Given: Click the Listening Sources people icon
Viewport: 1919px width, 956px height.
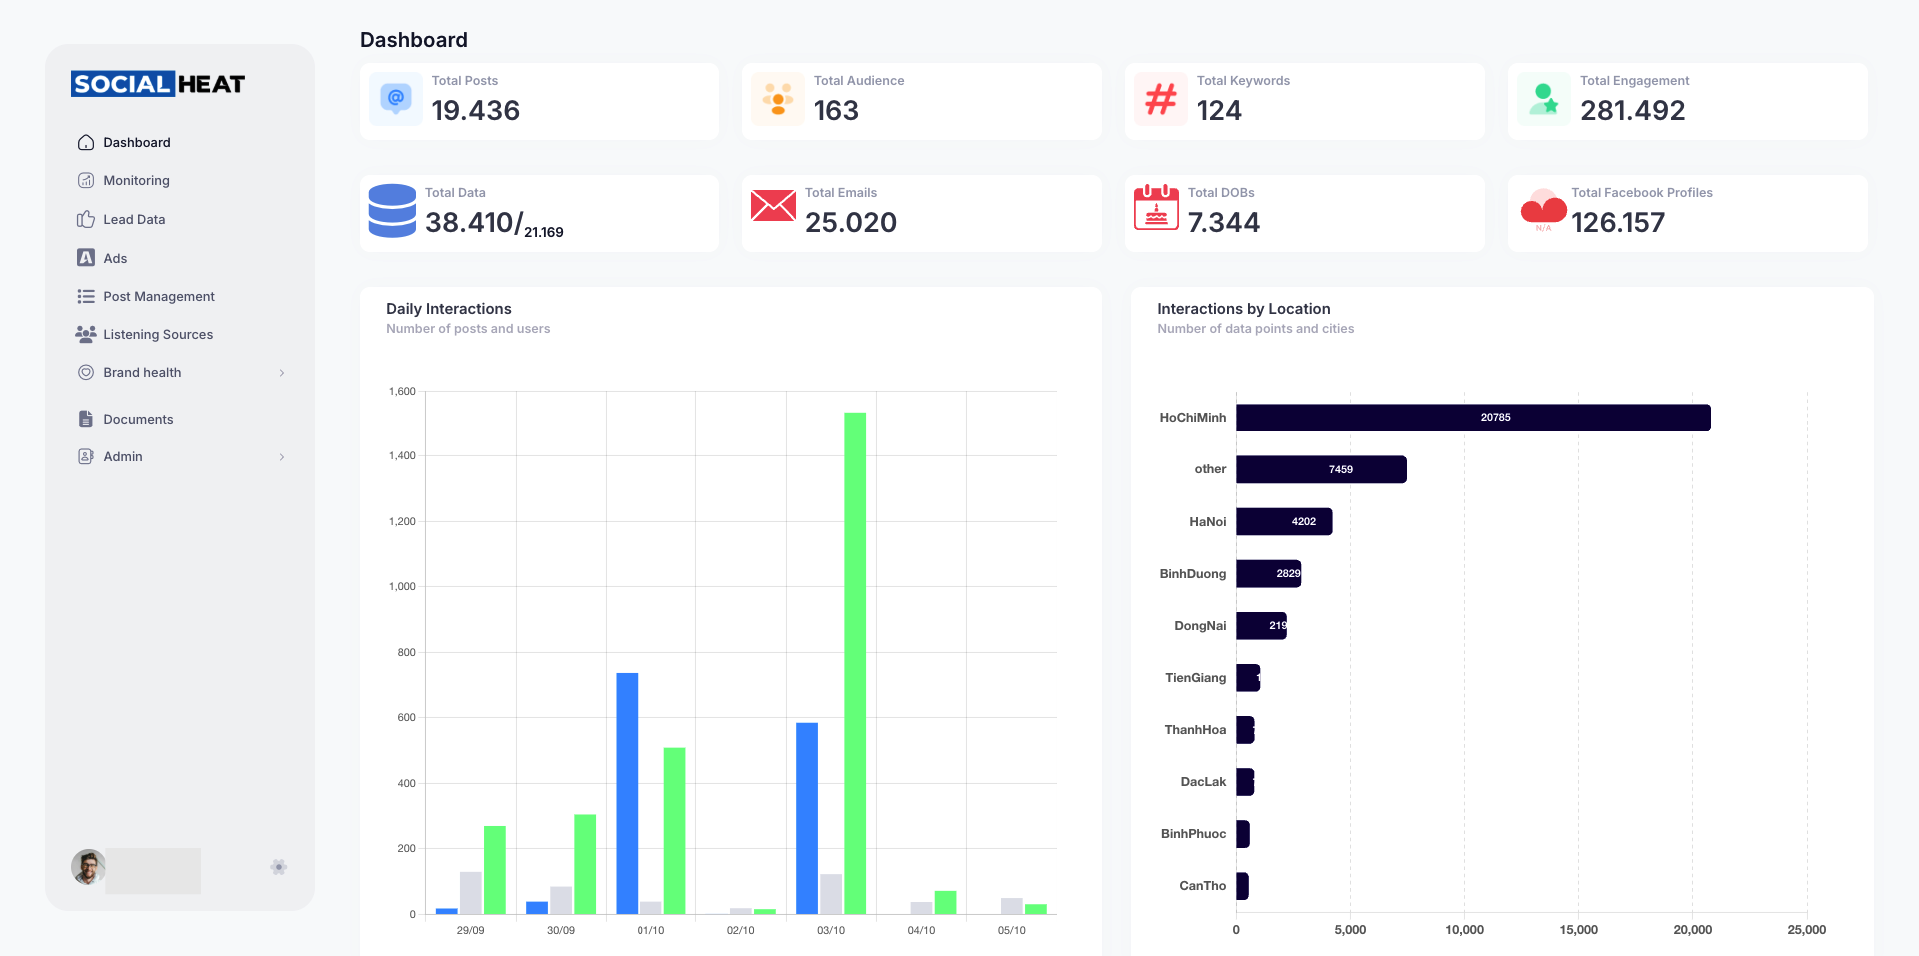Looking at the screenshot, I should click(86, 334).
